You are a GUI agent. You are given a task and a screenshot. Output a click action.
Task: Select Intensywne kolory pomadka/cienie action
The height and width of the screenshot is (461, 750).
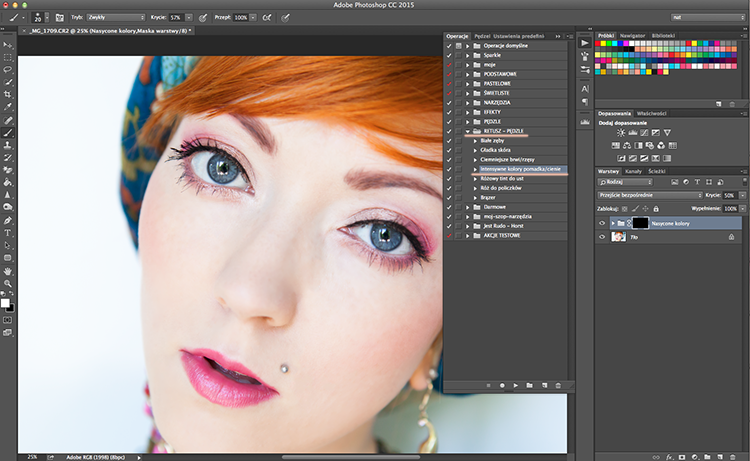(520, 169)
